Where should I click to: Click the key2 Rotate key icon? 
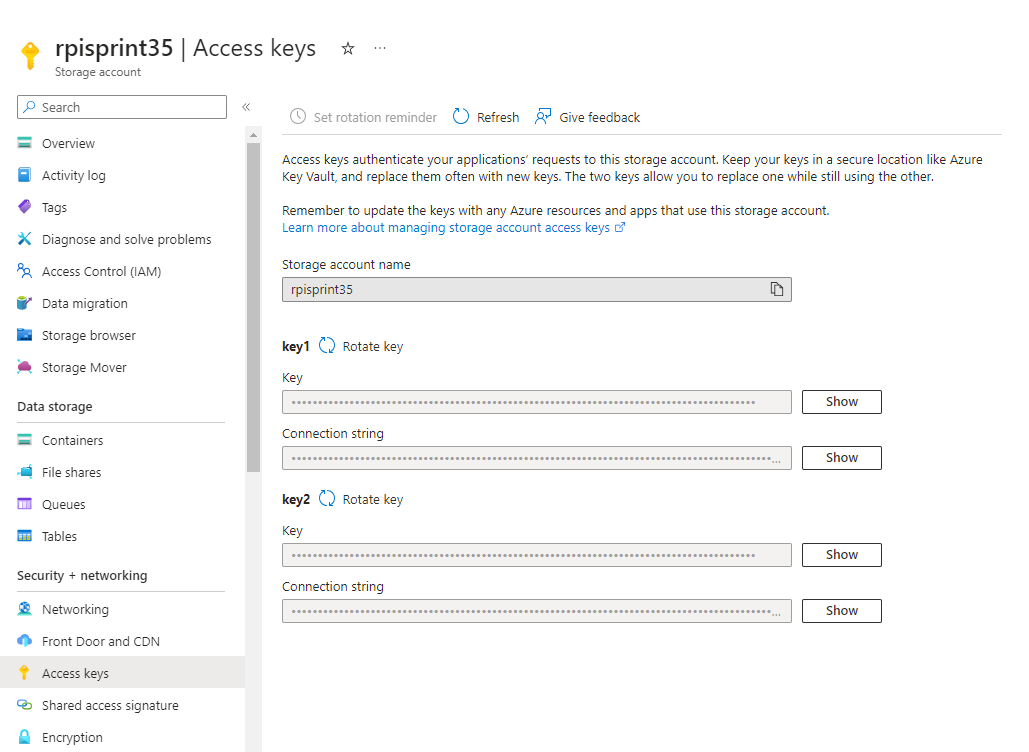(327, 499)
